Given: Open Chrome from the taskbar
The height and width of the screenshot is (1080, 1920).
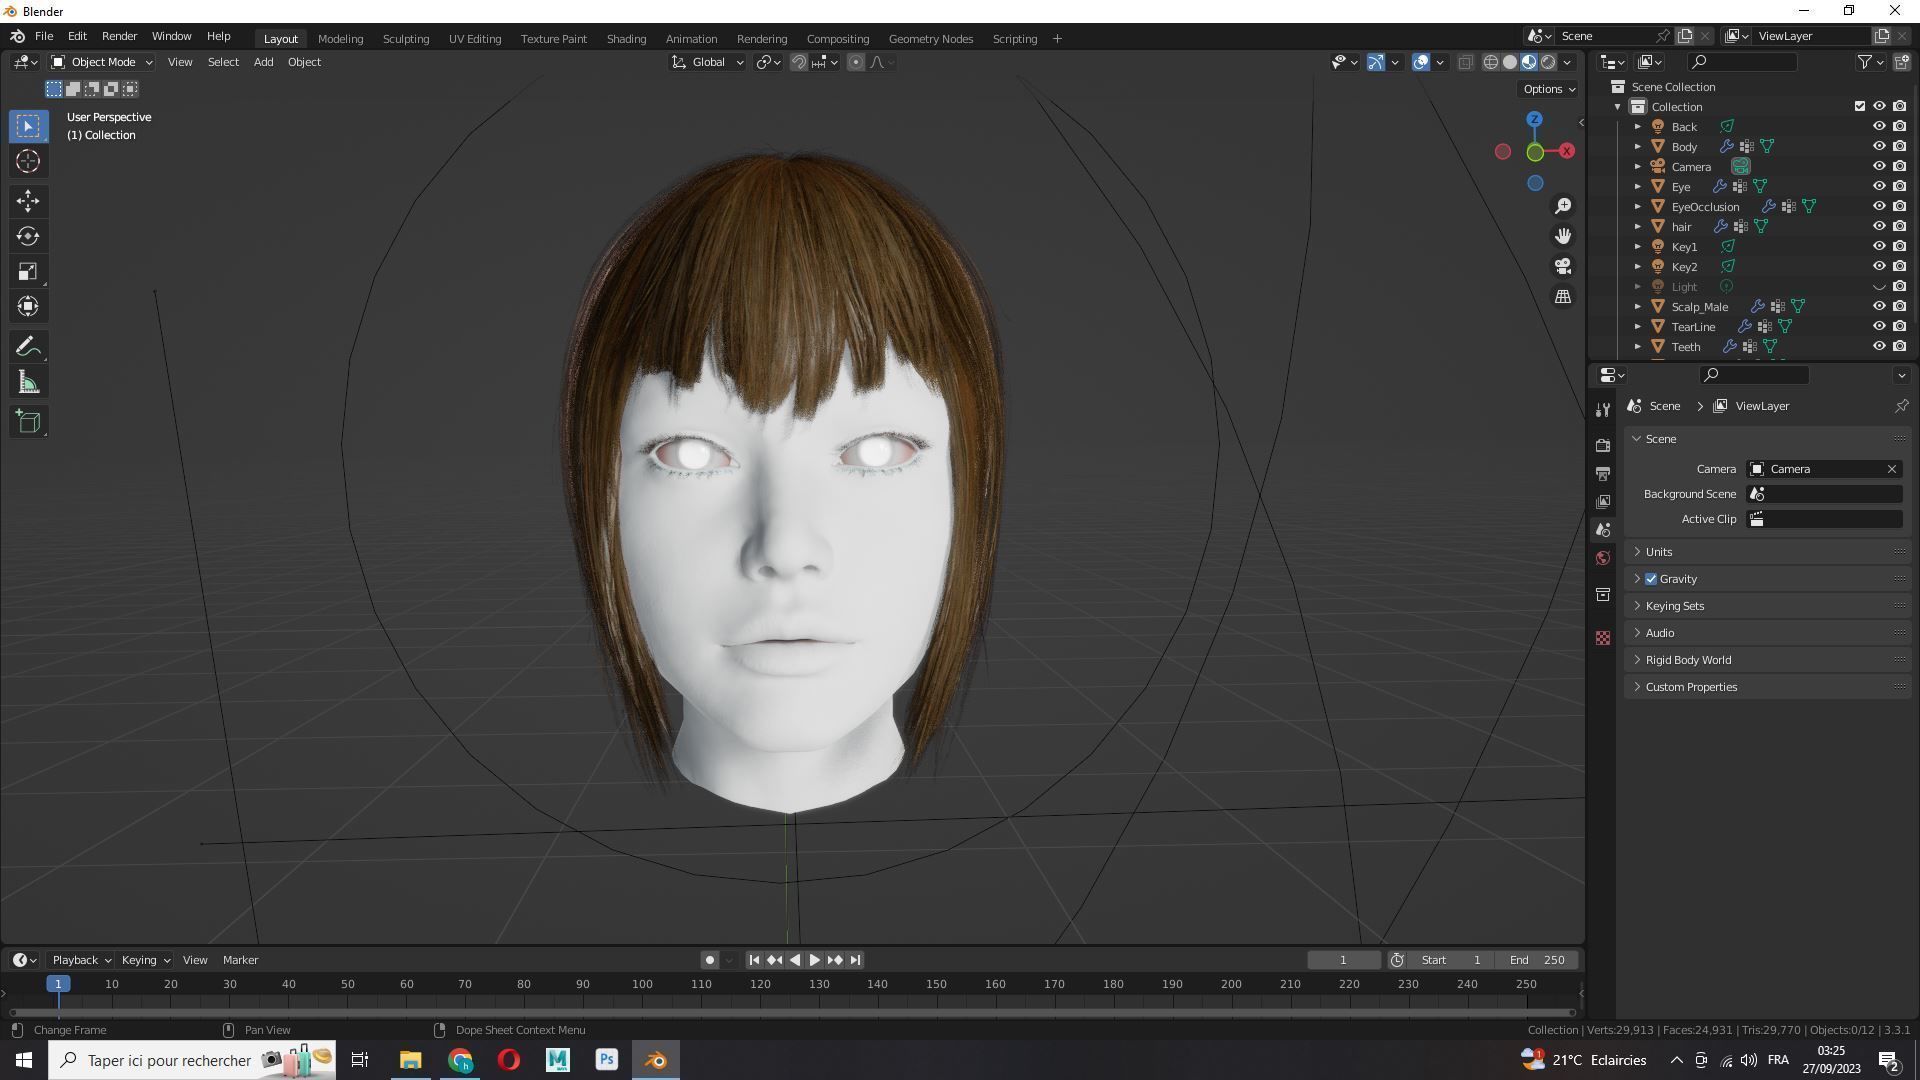Looking at the screenshot, I should coord(460,1060).
